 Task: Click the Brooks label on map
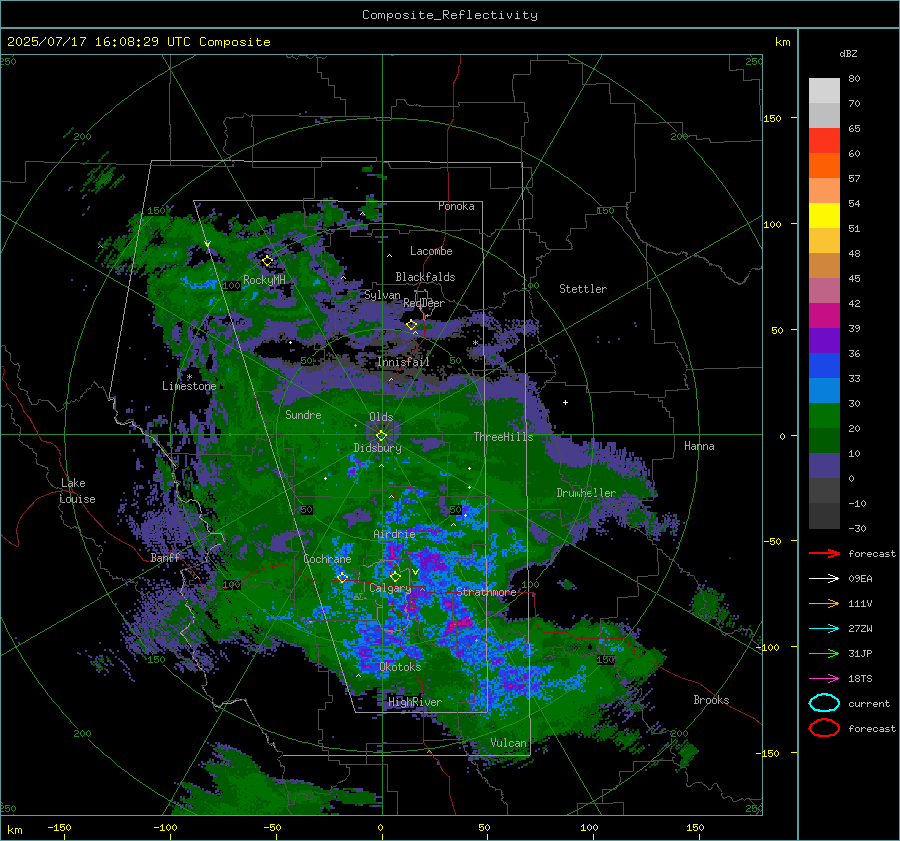click(x=711, y=700)
